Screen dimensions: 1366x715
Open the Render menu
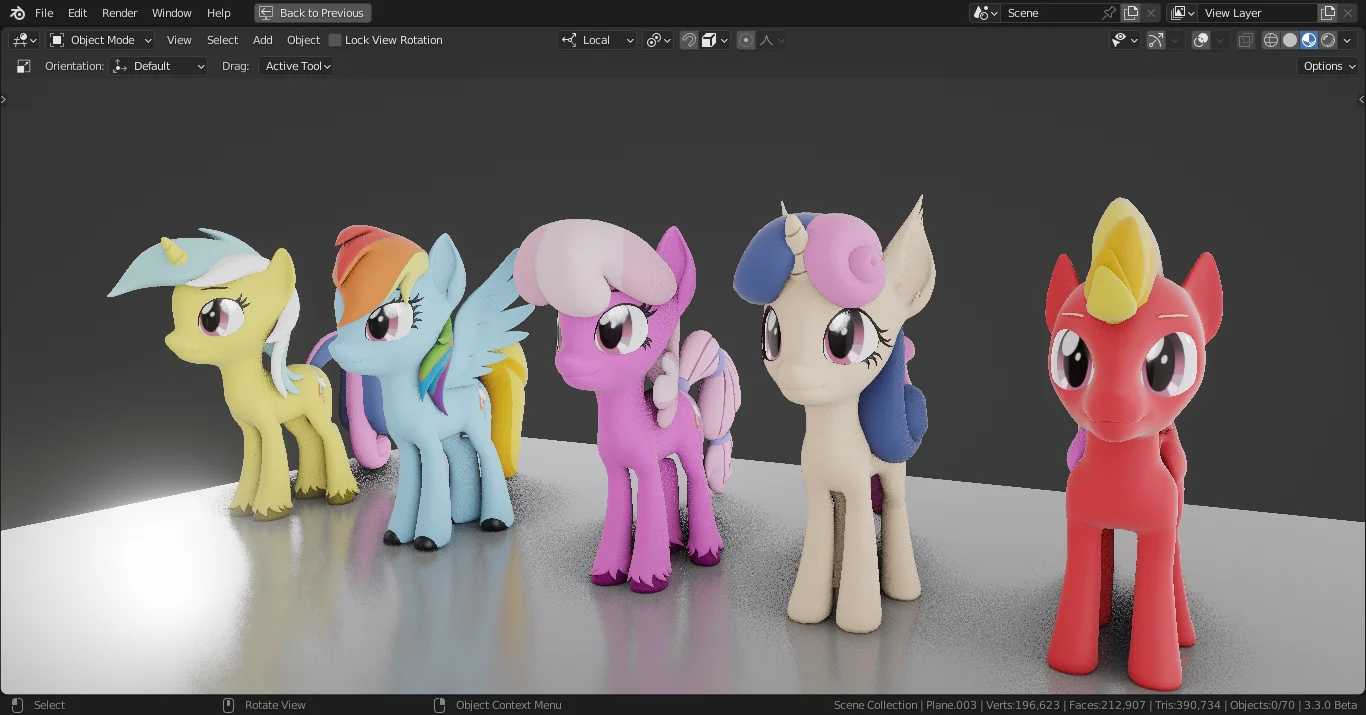(x=120, y=13)
